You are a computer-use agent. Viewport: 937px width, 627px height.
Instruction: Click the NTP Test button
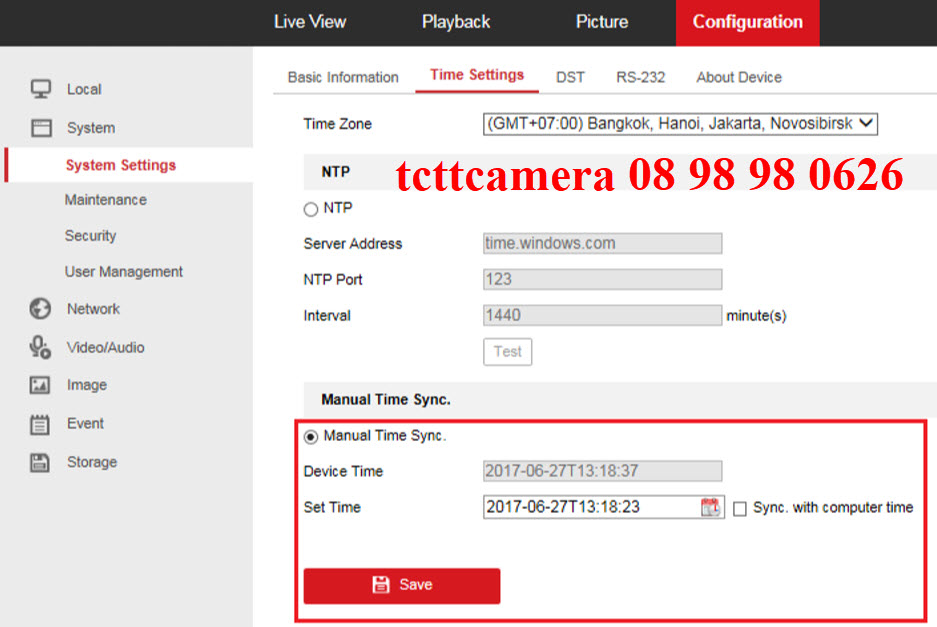tap(507, 352)
